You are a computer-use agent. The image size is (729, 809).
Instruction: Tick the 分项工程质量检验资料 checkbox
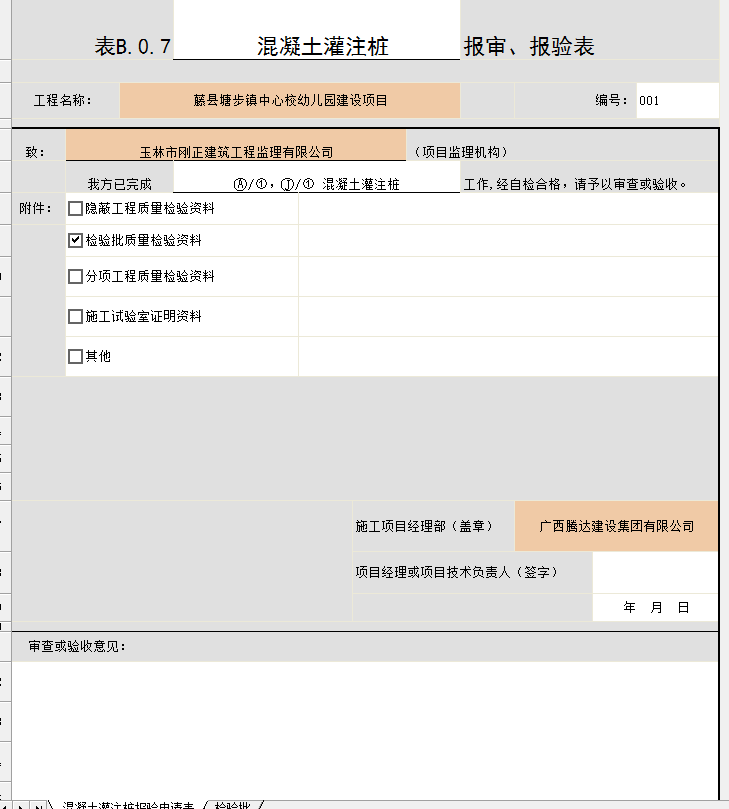click(75, 277)
